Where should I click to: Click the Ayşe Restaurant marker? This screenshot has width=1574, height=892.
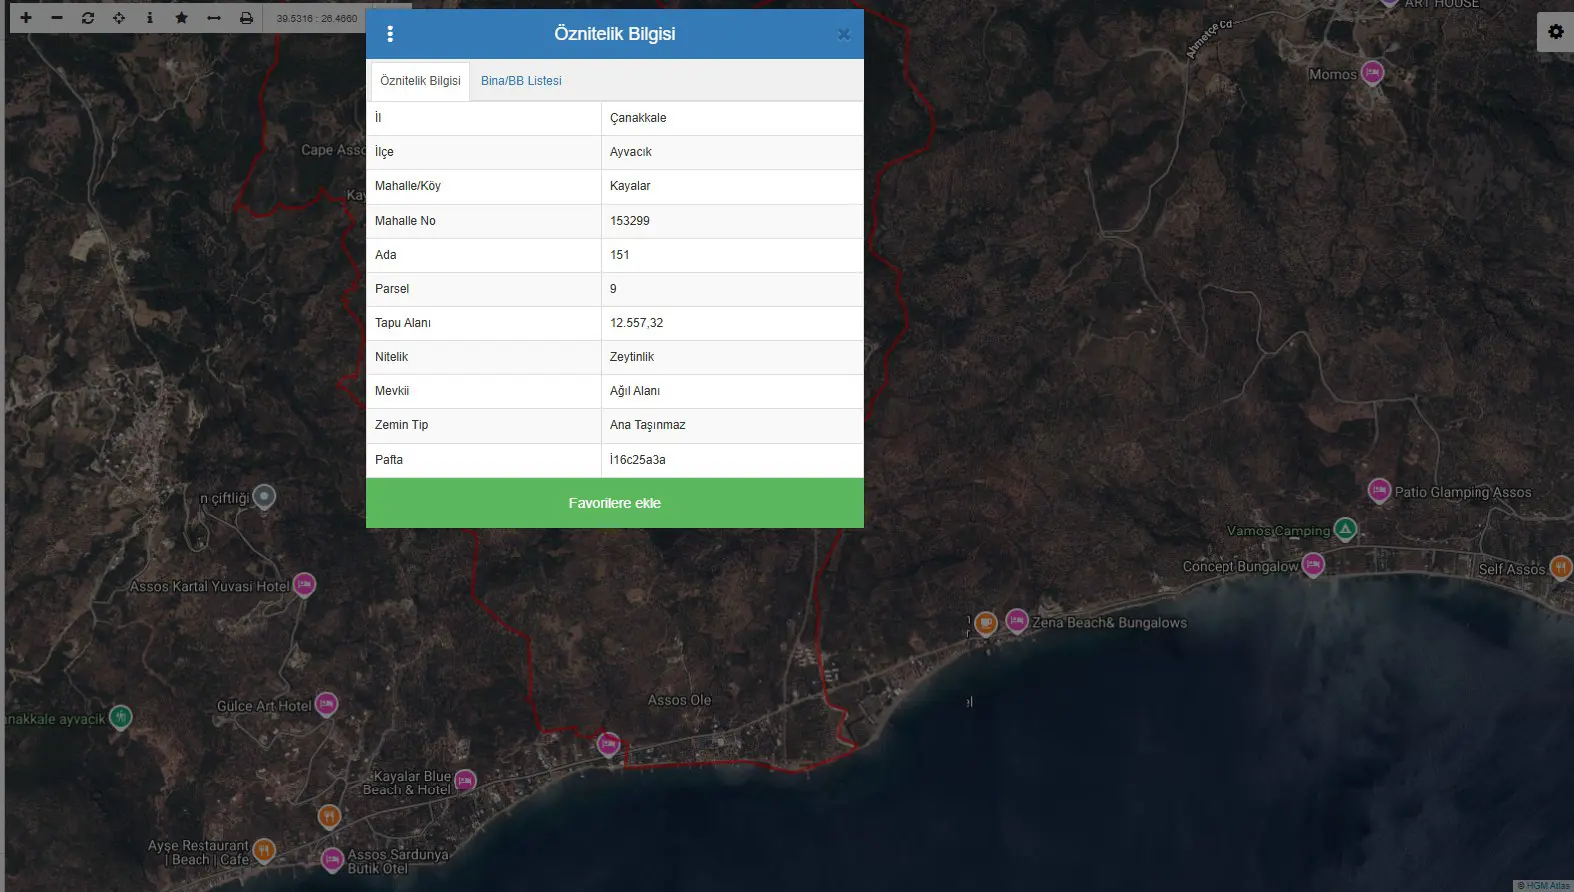(263, 850)
